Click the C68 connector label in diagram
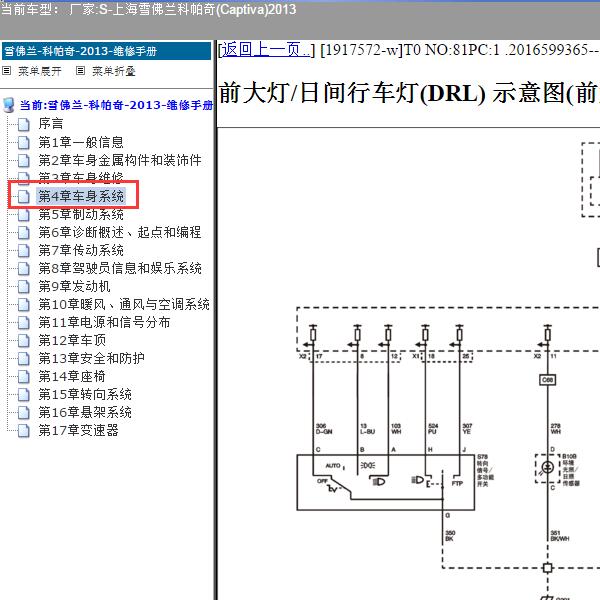This screenshot has height=600, width=600. [548, 380]
